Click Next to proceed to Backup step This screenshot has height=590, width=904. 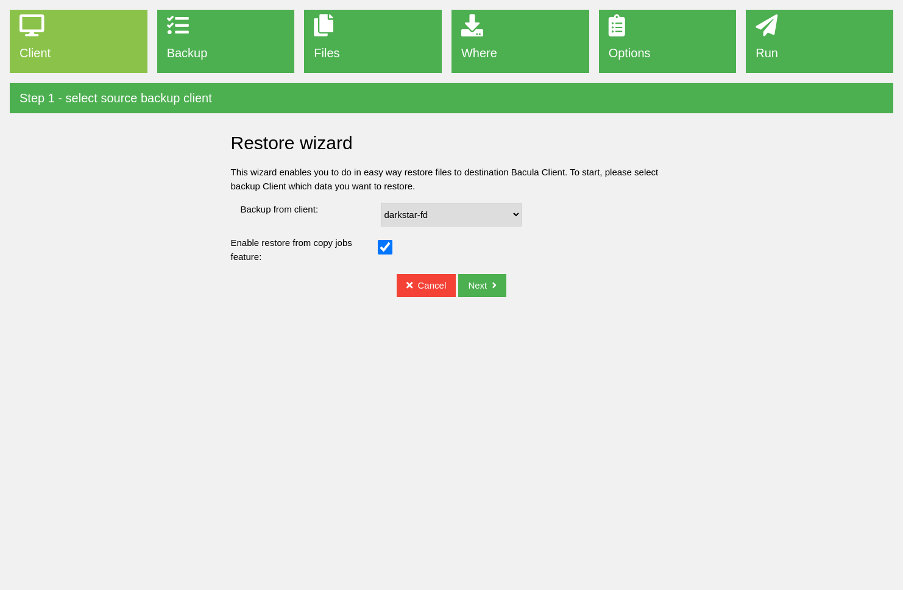[x=482, y=285]
